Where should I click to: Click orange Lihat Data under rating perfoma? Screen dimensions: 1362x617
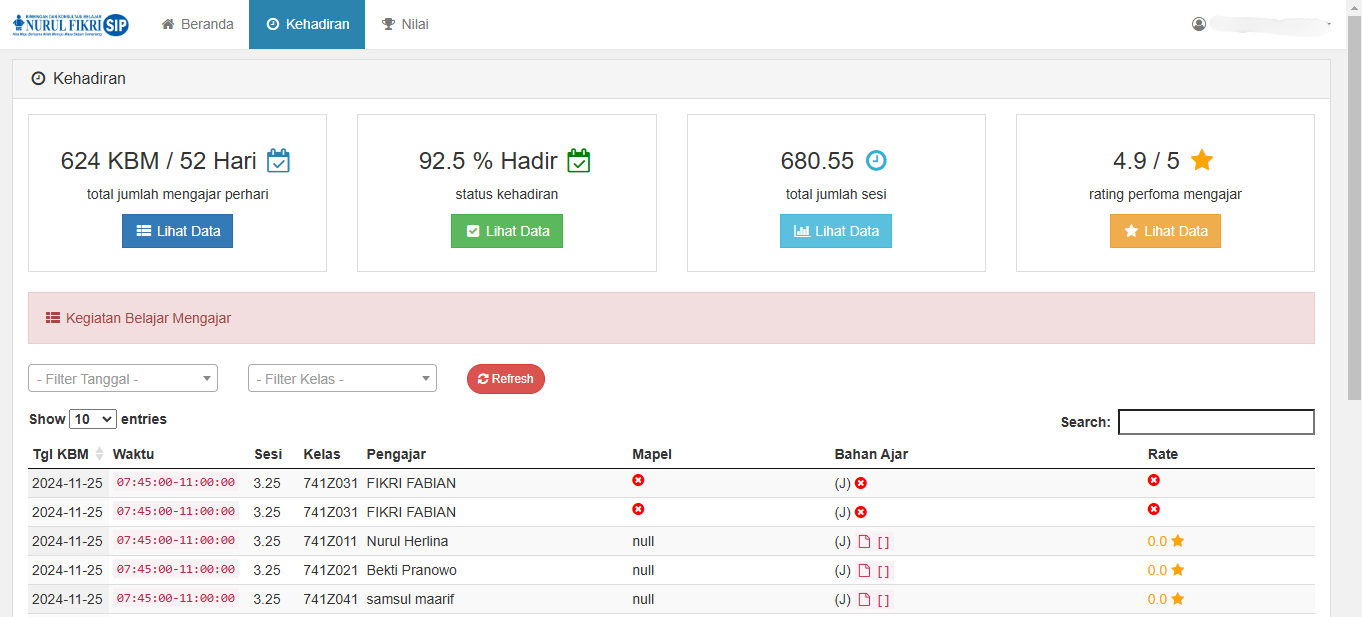(x=1165, y=231)
